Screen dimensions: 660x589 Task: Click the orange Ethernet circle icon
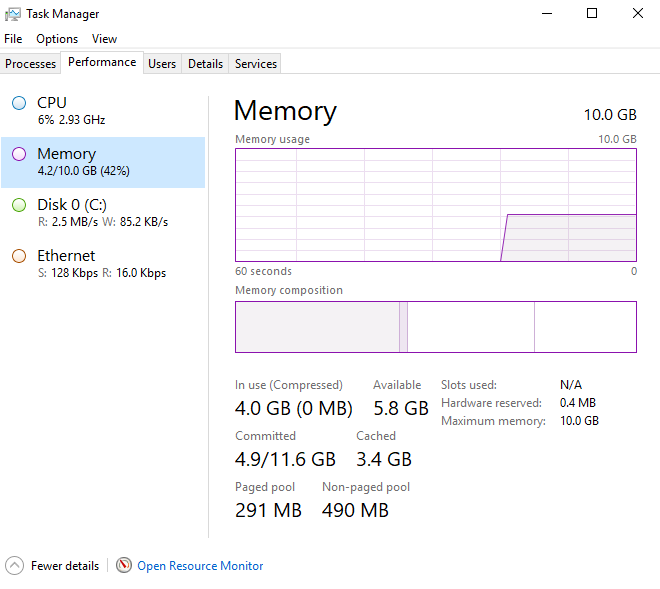[19, 256]
